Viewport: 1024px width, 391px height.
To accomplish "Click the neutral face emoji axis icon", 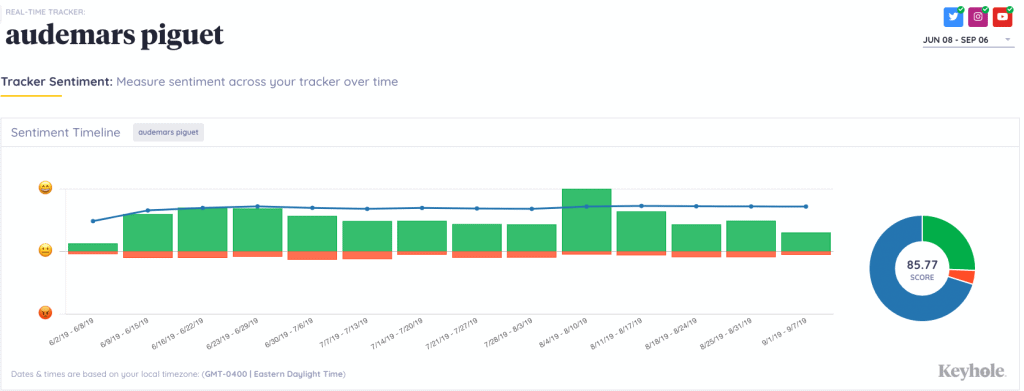I will (45, 251).
